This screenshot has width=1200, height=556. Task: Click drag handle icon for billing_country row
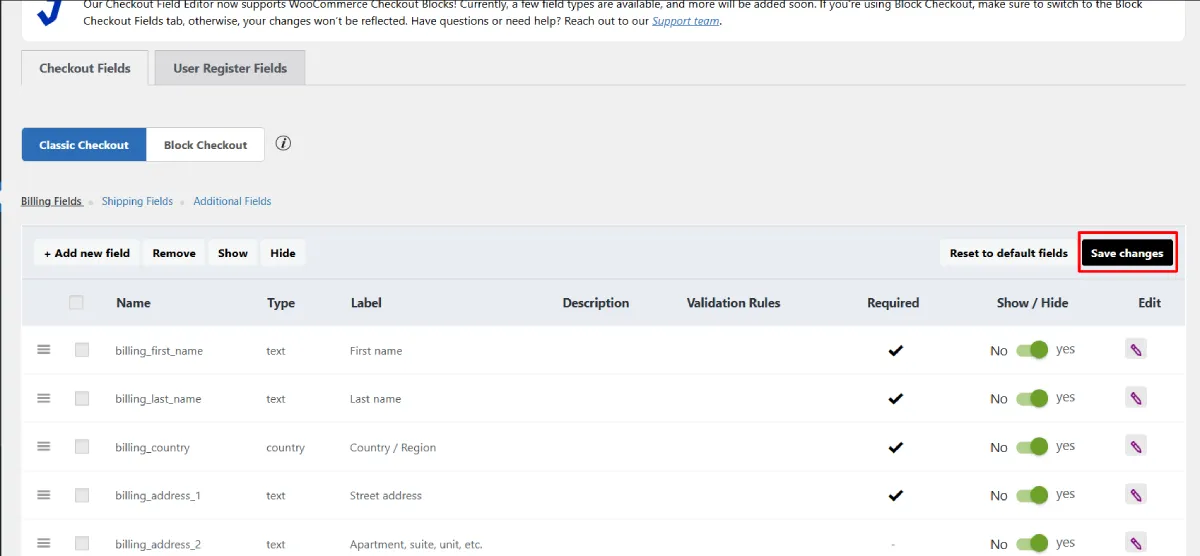pos(44,447)
